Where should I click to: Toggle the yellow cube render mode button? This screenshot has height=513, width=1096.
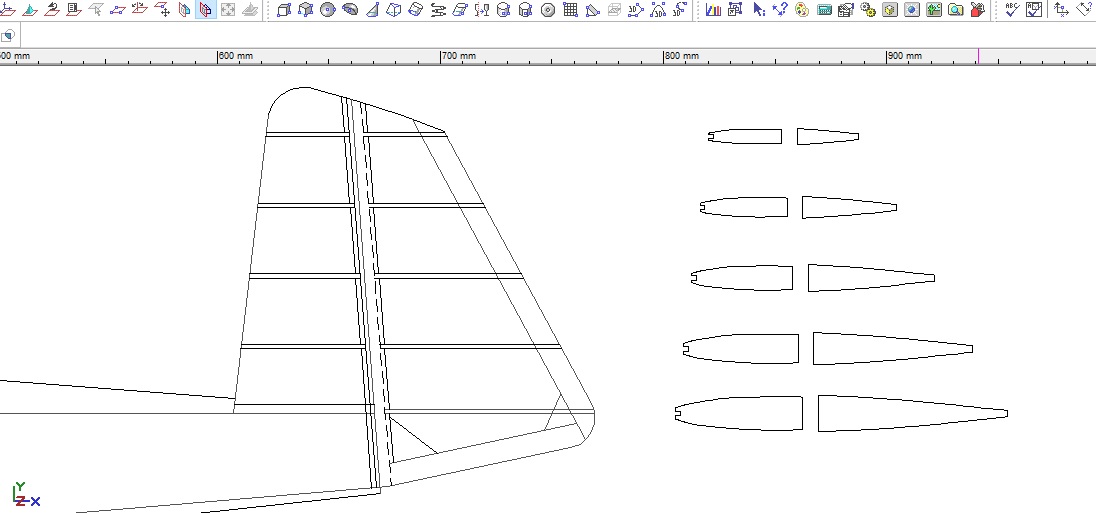(x=889, y=10)
